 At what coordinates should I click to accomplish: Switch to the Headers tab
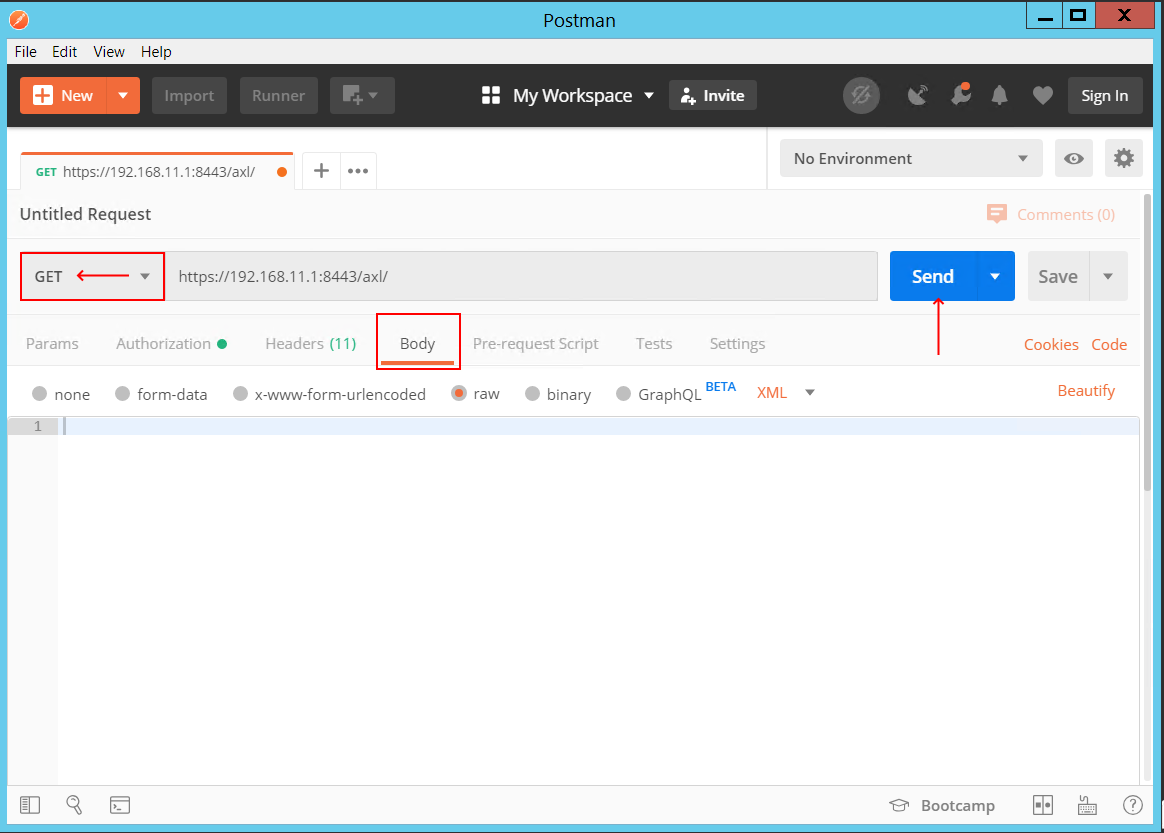pos(310,343)
